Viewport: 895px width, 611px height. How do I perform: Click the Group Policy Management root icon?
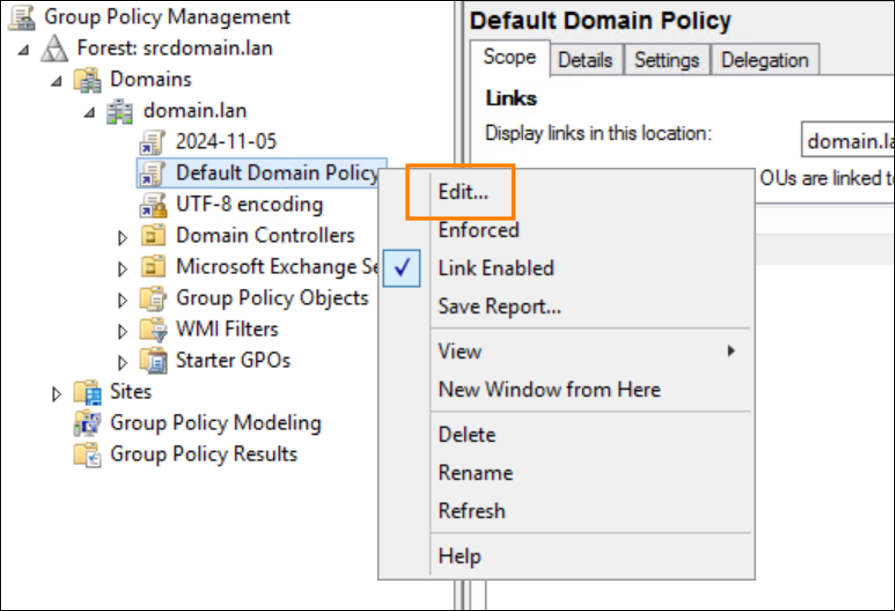(22, 17)
